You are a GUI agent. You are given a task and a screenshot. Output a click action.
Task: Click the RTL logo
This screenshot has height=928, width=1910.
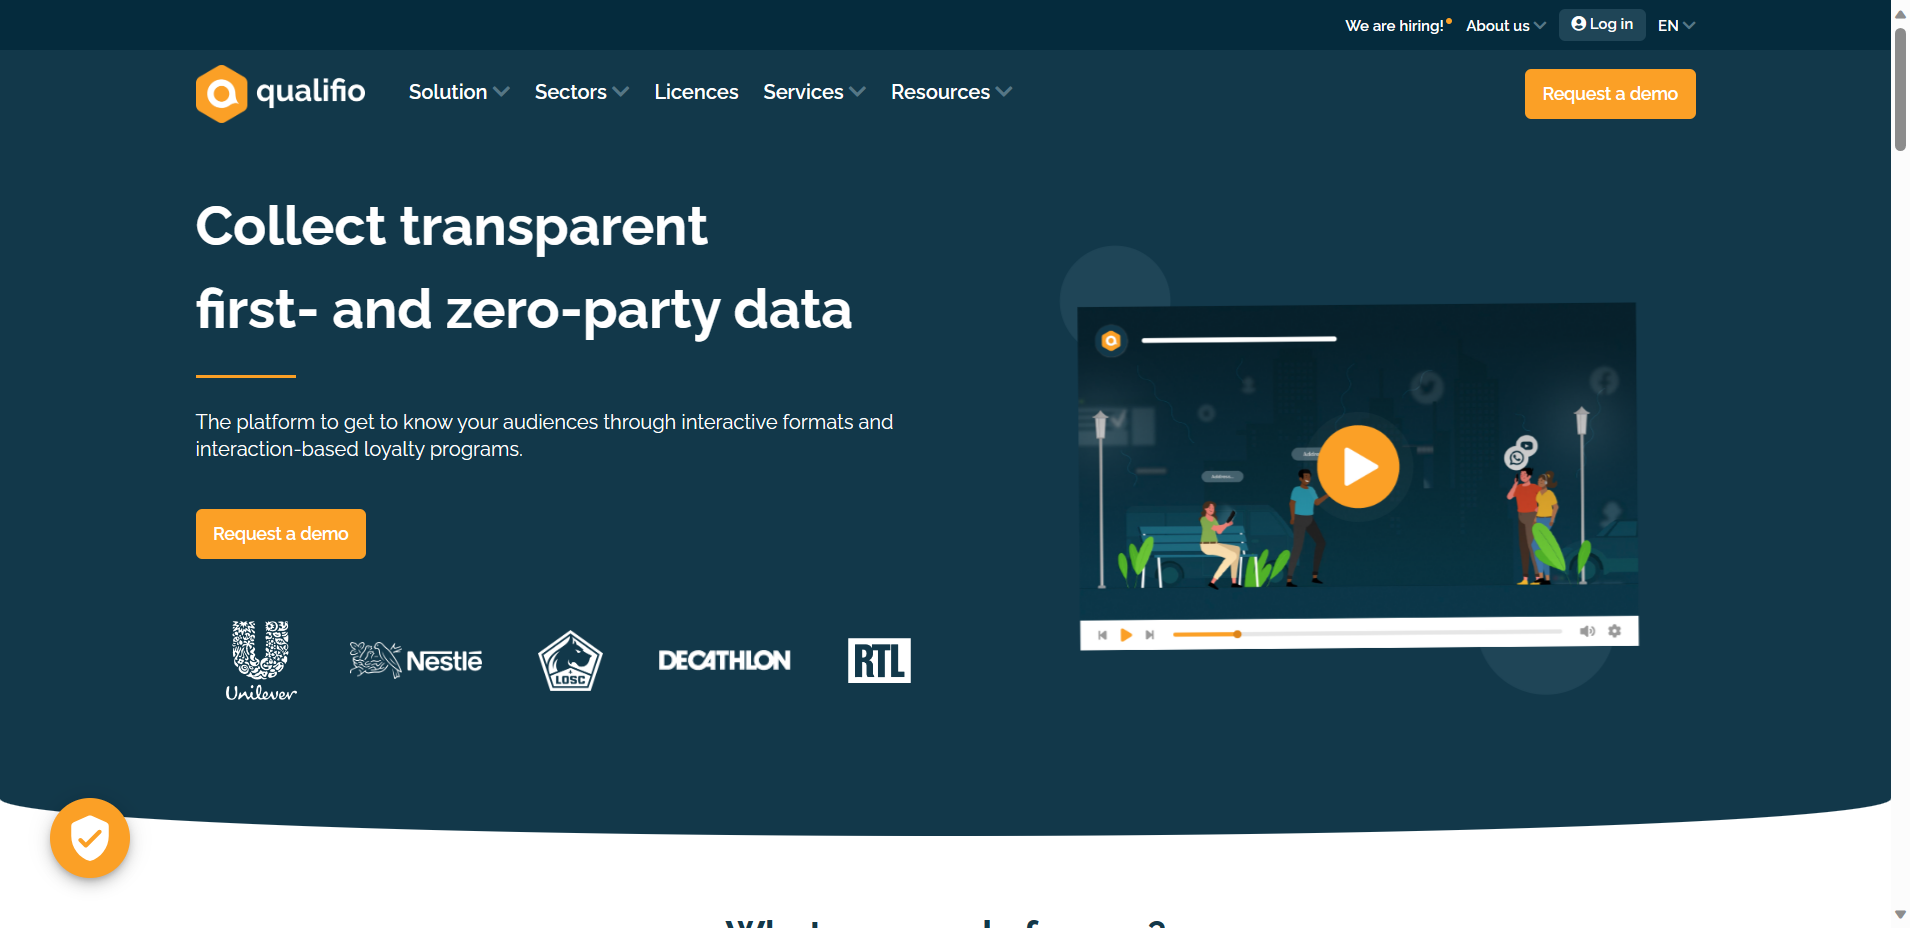(879, 661)
